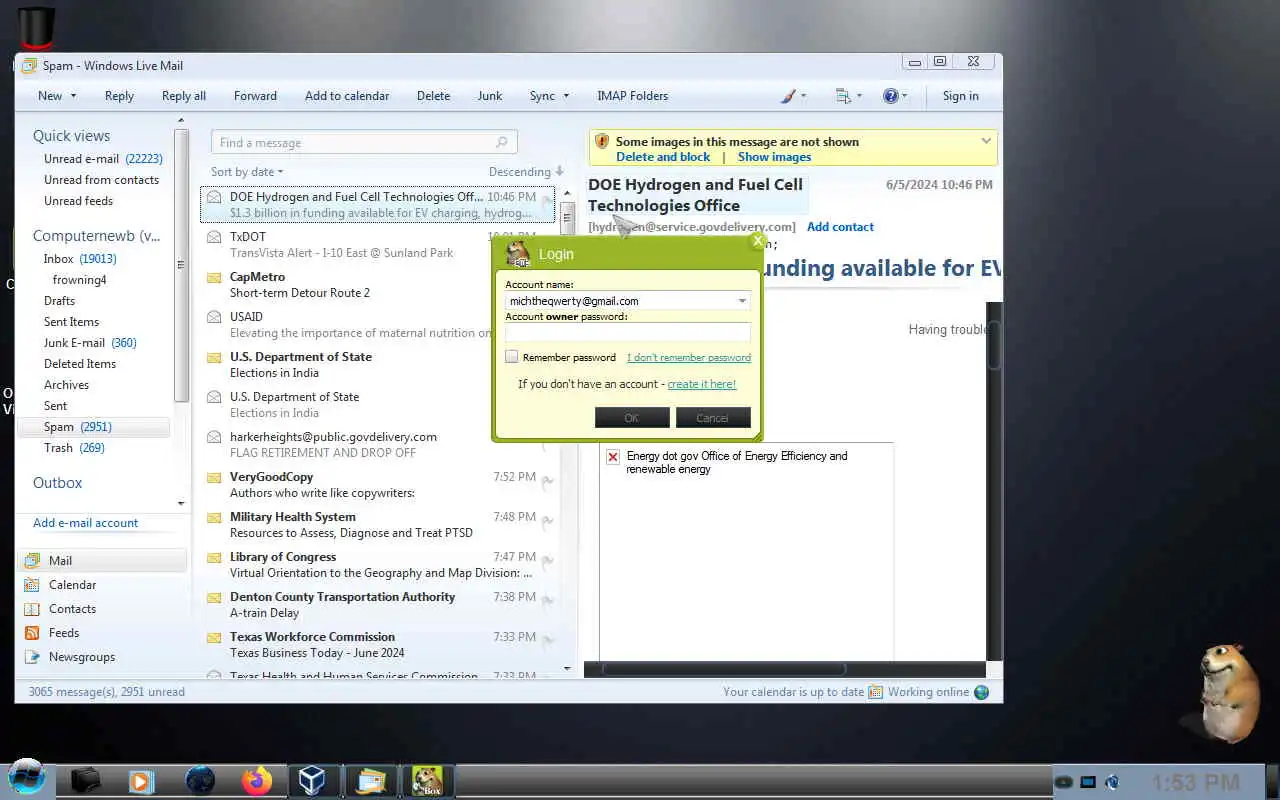Open dropdown arrow next to Help icon
This screenshot has height=800, width=1280.
click(x=905, y=96)
